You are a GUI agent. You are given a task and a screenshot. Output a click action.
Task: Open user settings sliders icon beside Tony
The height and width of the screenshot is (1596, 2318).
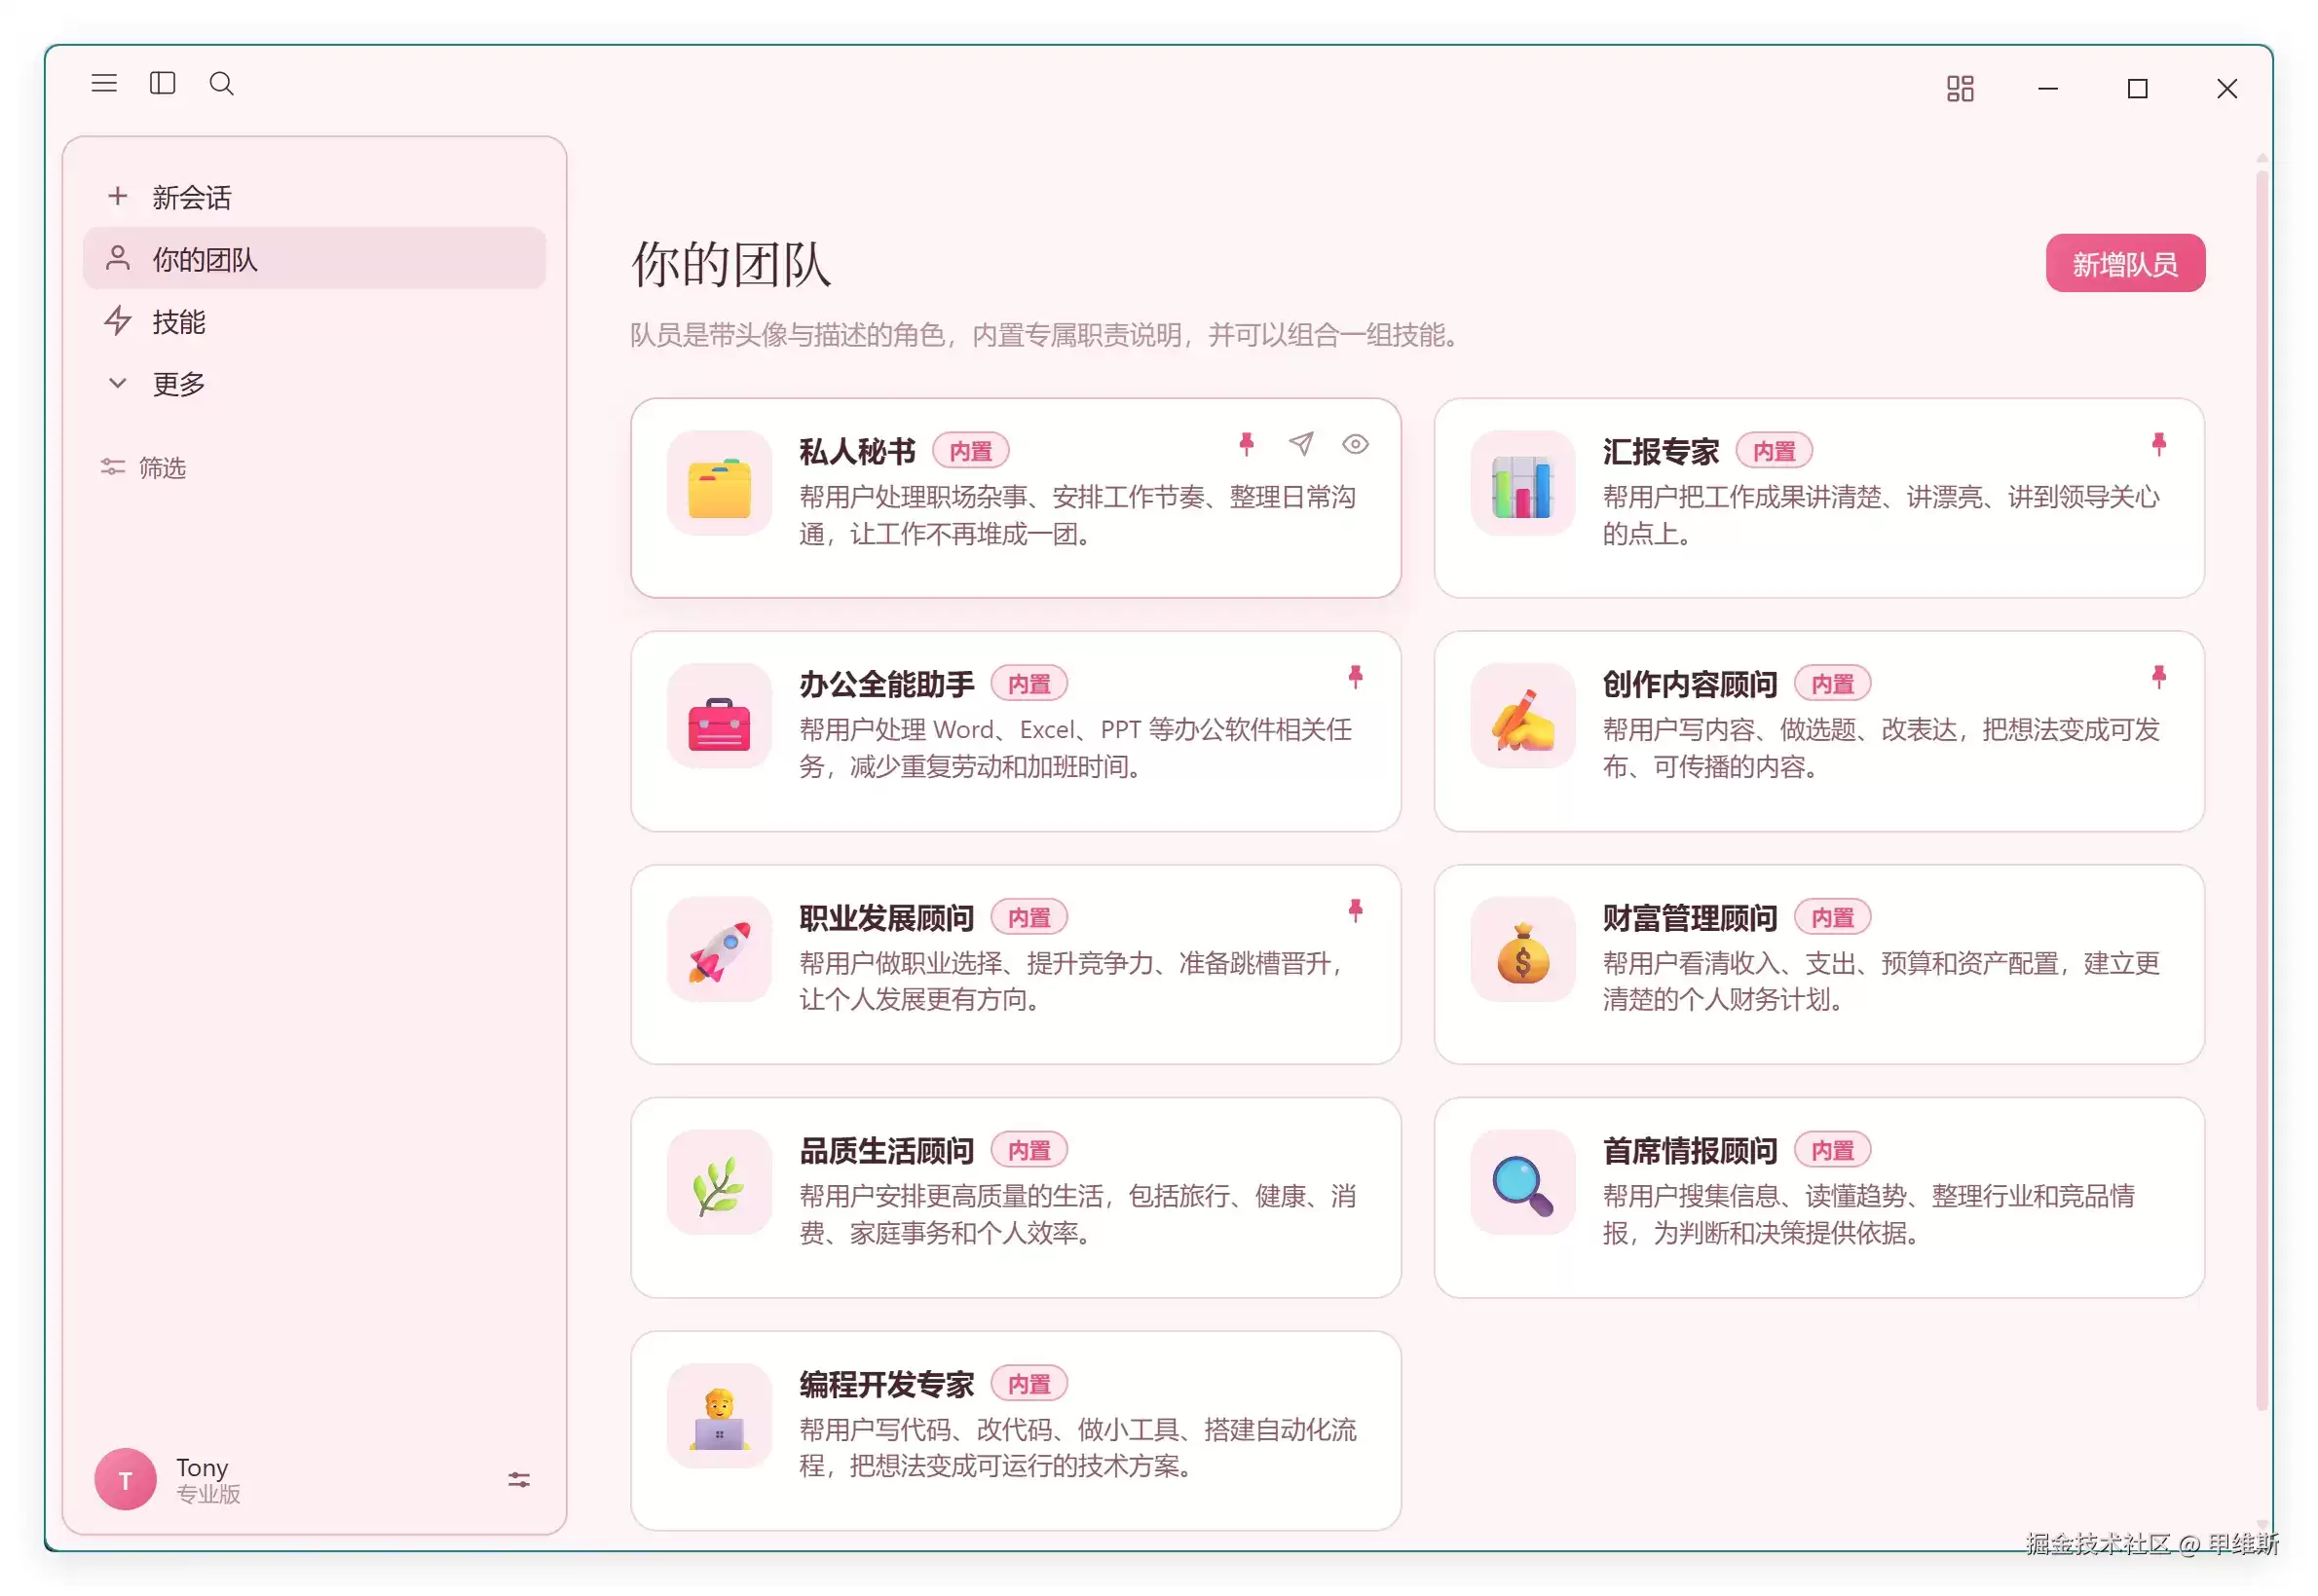point(518,1479)
